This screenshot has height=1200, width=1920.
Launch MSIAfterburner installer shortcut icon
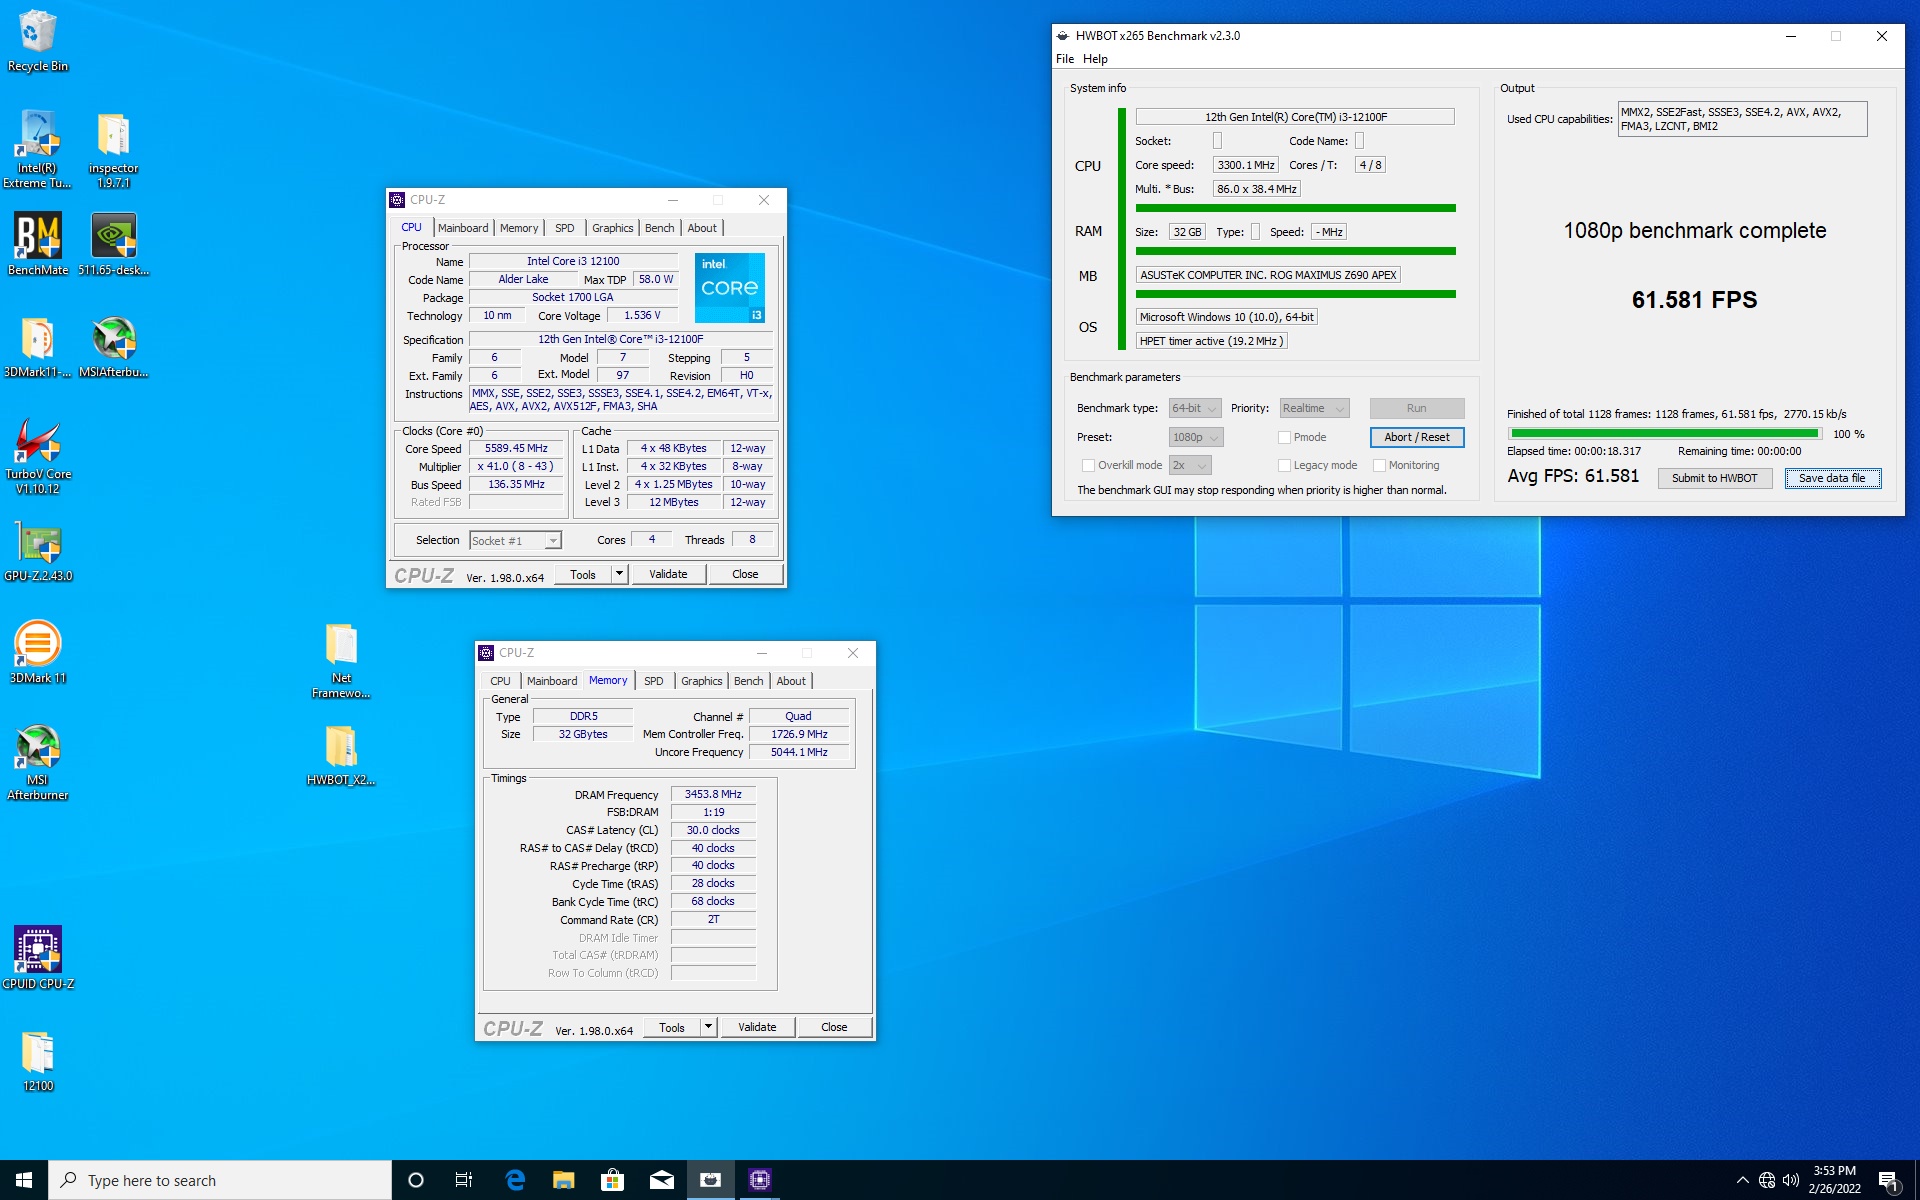click(x=113, y=347)
